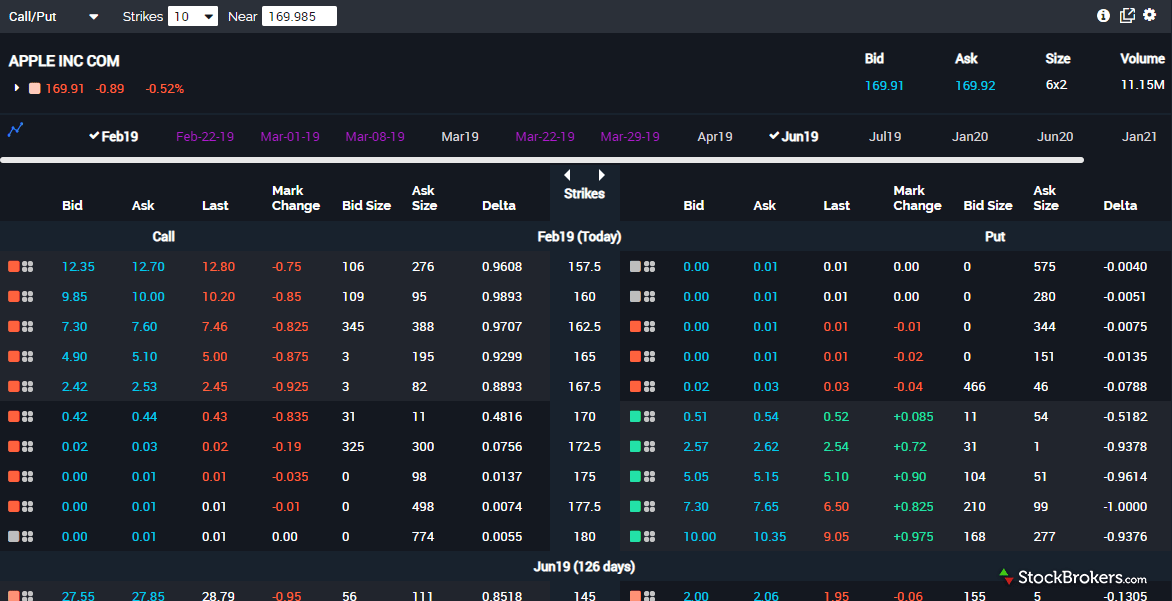Click the grid icon for 177.5 put
The width and height of the screenshot is (1172, 601).
tap(650, 506)
